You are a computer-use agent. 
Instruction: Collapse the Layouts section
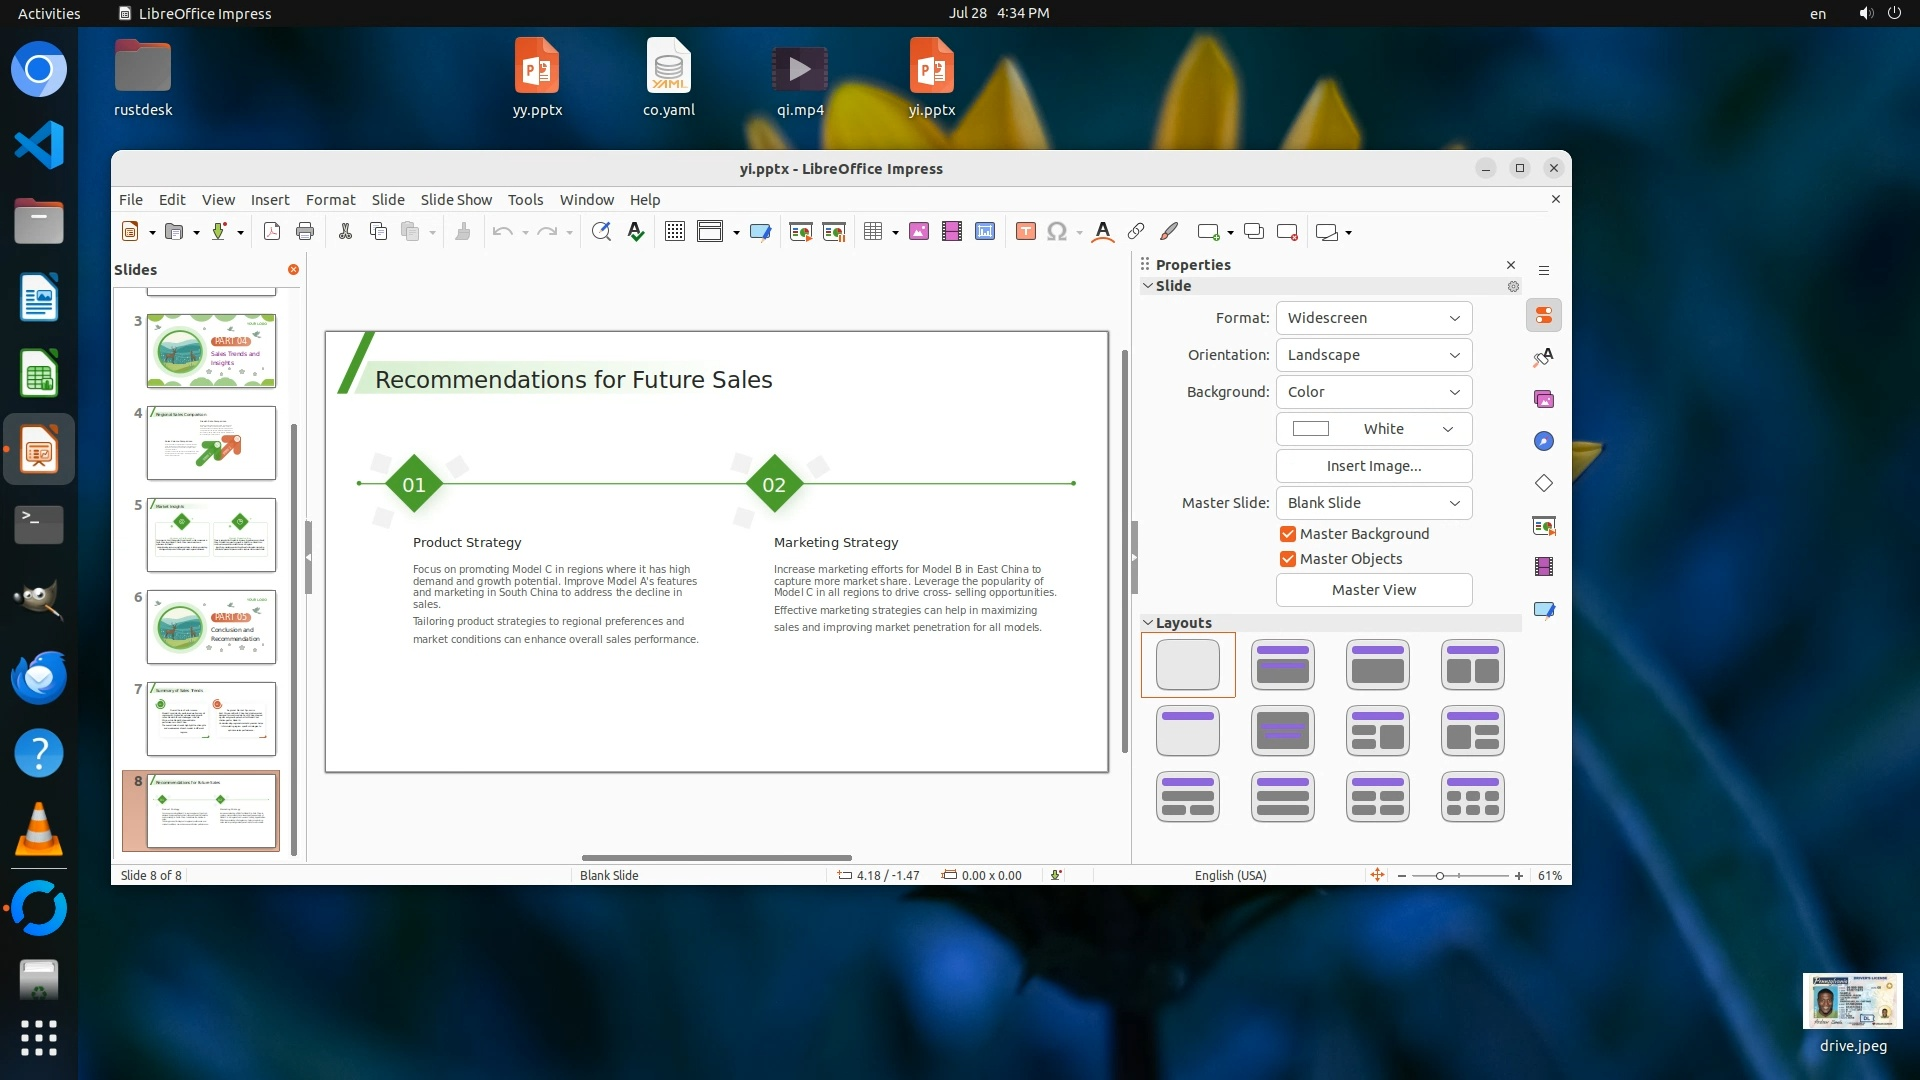(x=1148, y=623)
